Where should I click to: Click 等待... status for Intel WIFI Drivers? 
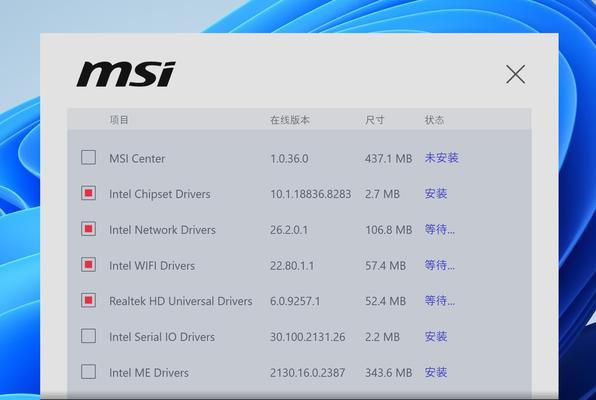click(x=439, y=265)
